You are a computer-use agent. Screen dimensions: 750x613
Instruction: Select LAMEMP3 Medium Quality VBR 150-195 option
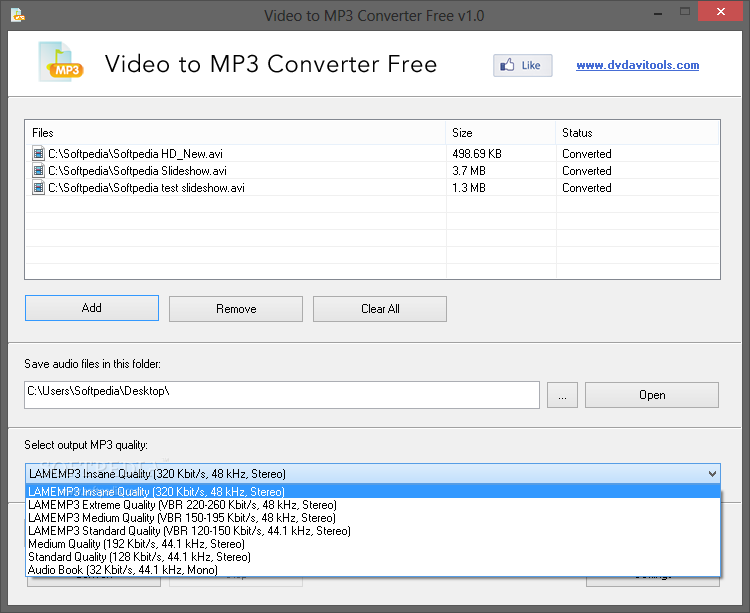click(373, 518)
